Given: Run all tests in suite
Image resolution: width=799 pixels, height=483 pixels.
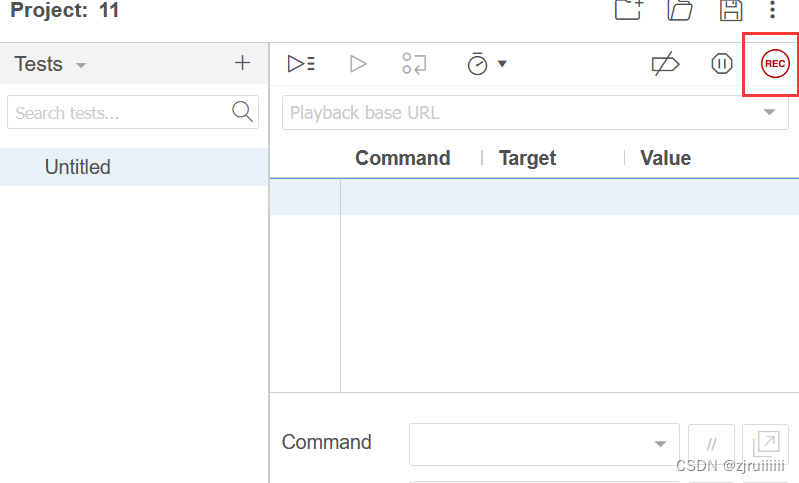Looking at the screenshot, I should (301, 64).
